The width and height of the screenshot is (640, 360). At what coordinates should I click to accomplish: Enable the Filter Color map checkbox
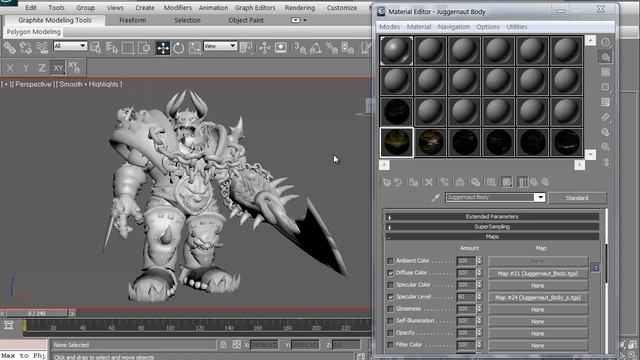[390, 345]
